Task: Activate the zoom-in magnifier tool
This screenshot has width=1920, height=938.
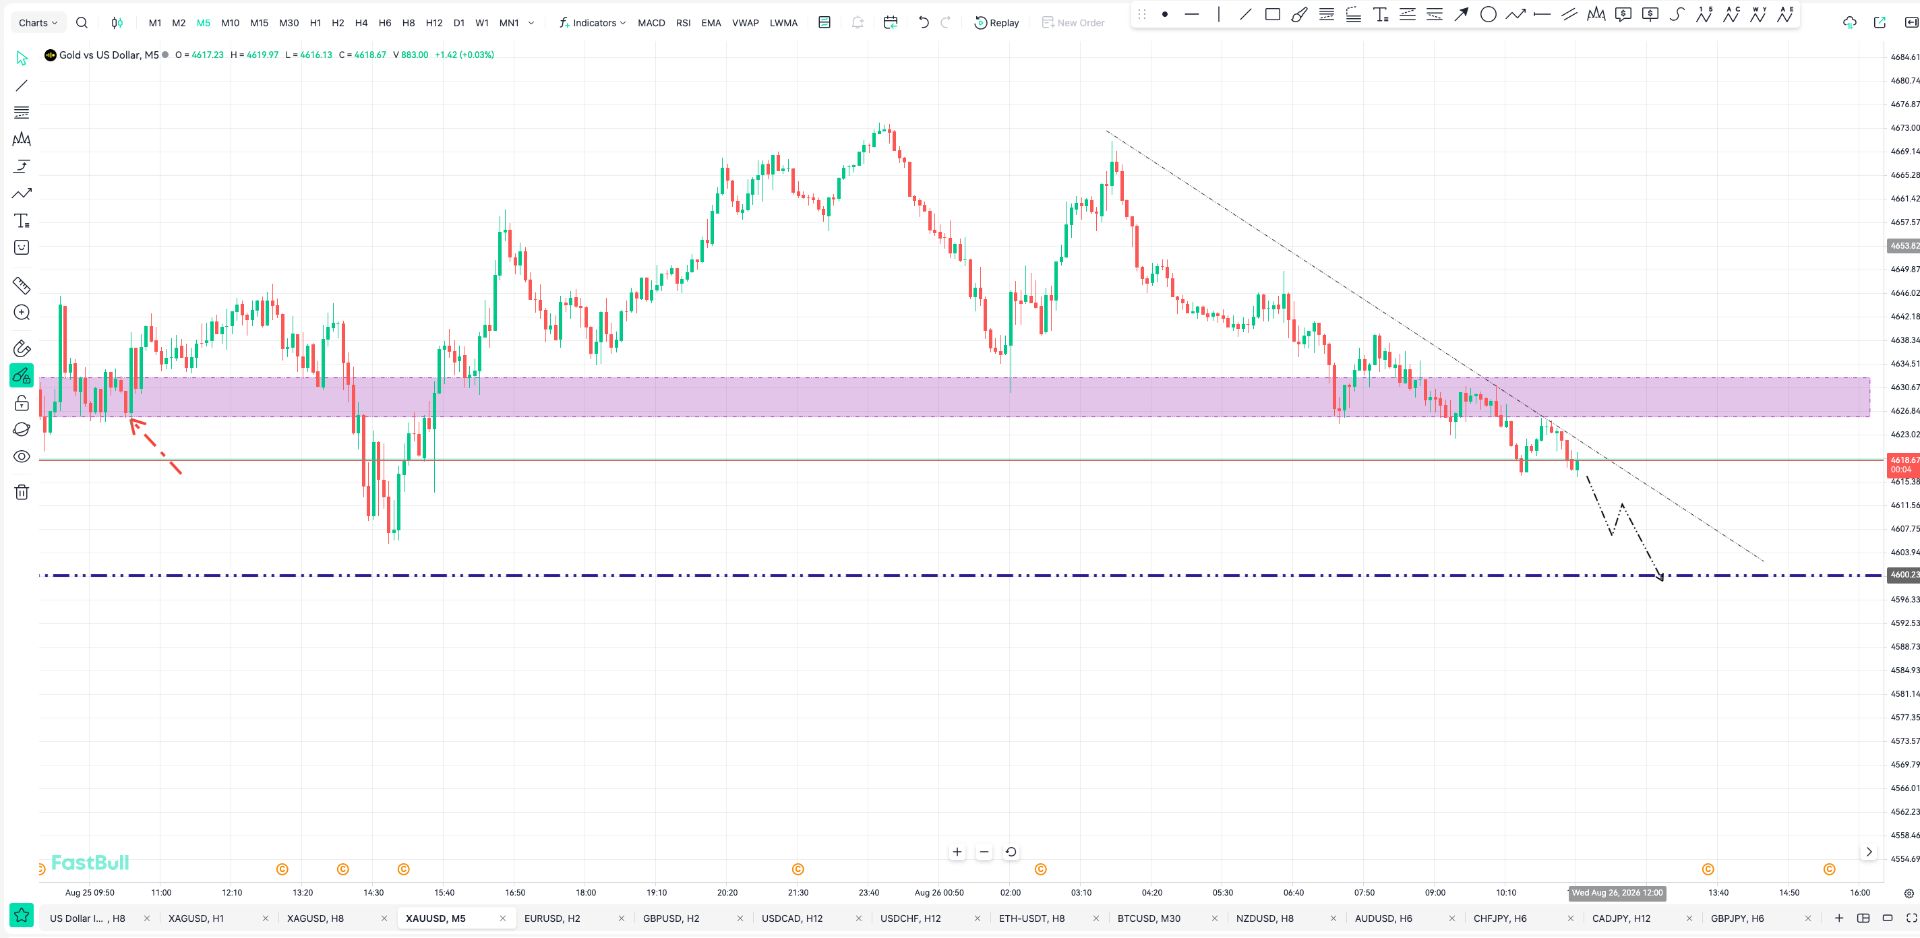Action: [x=21, y=312]
